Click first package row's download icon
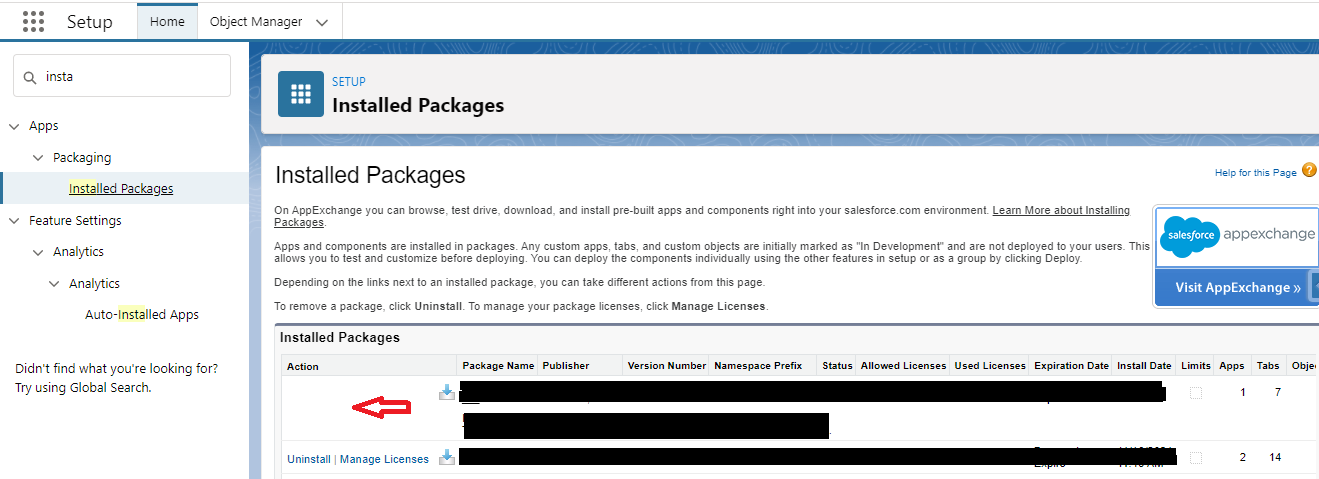Image resolution: width=1319 pixels, height=479 pixels. click(447, 393)
